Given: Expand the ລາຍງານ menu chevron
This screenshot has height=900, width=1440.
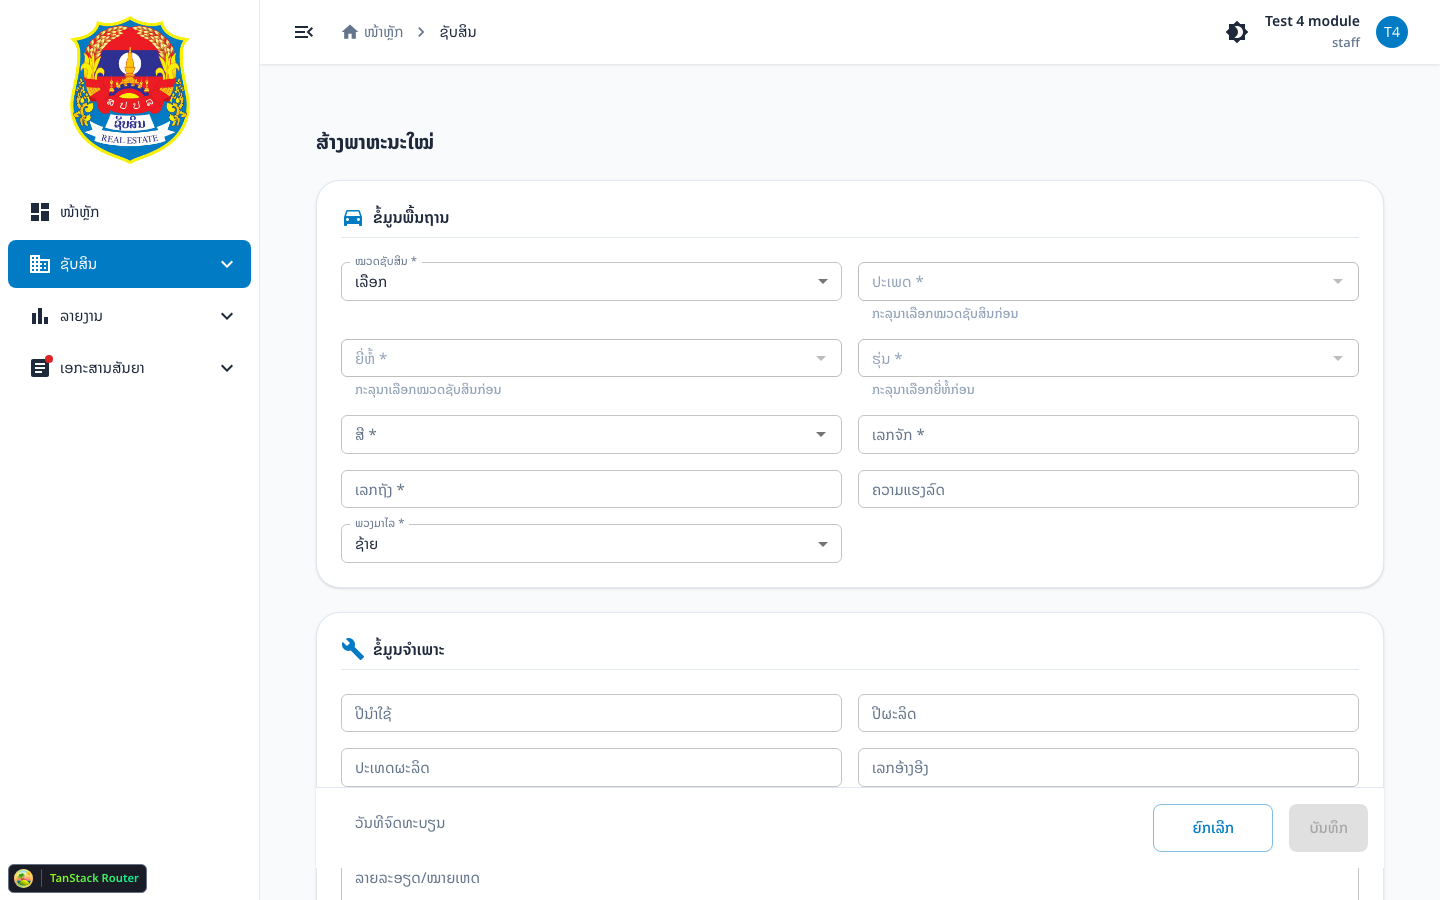Looking at the screenshot, I should pos(227,316).
